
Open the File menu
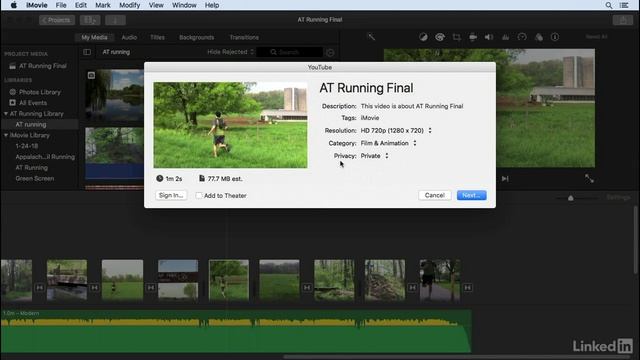[61, 5]
